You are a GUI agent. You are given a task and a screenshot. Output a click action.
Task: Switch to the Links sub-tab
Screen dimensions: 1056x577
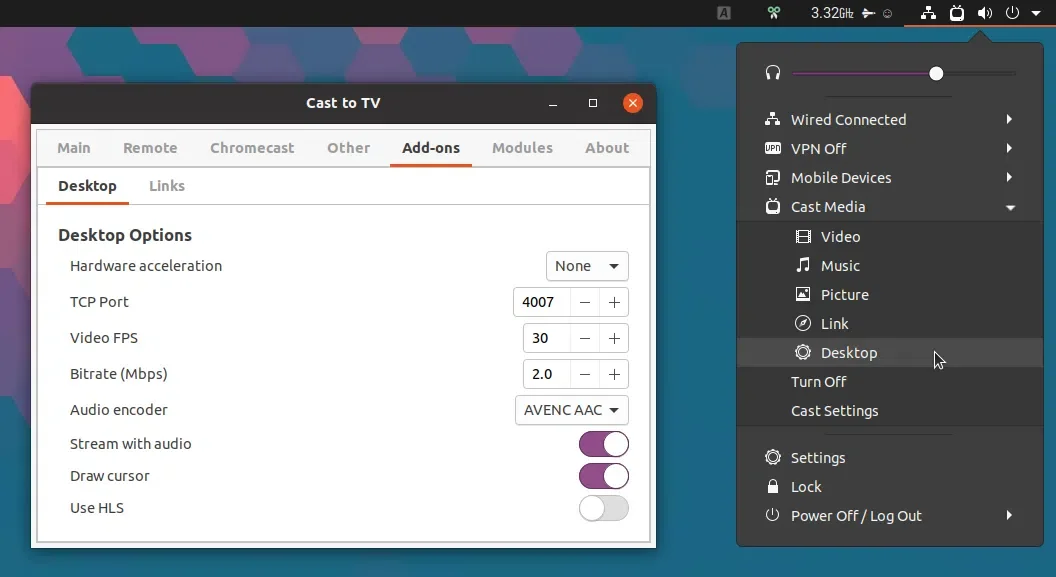167,186
